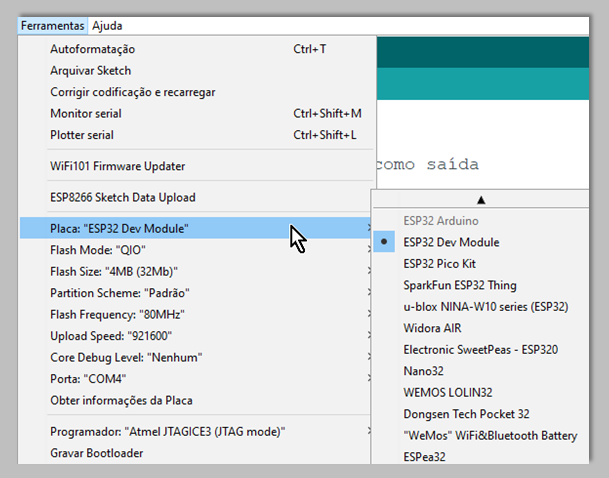Image resolution: width=609 pixels, height=478 pixels.
Task: Expand the Upload Speed "921600" submenu
Action: [x=111, y=335]
